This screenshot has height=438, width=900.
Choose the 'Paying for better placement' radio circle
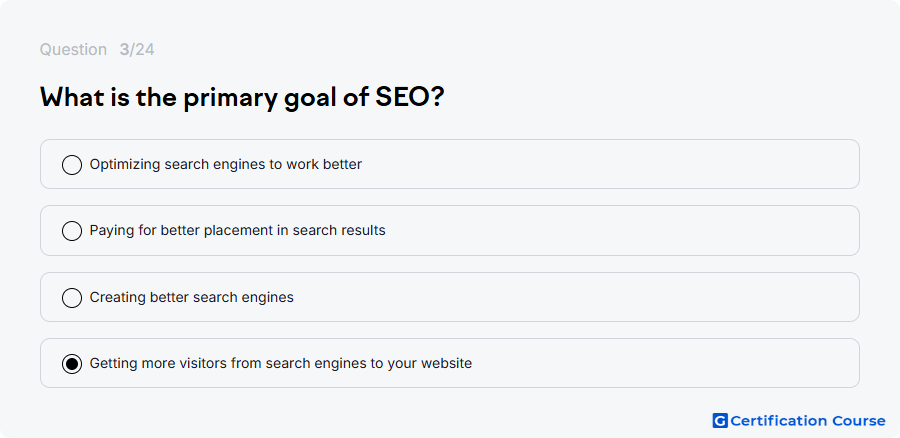(x=72, y=231)
